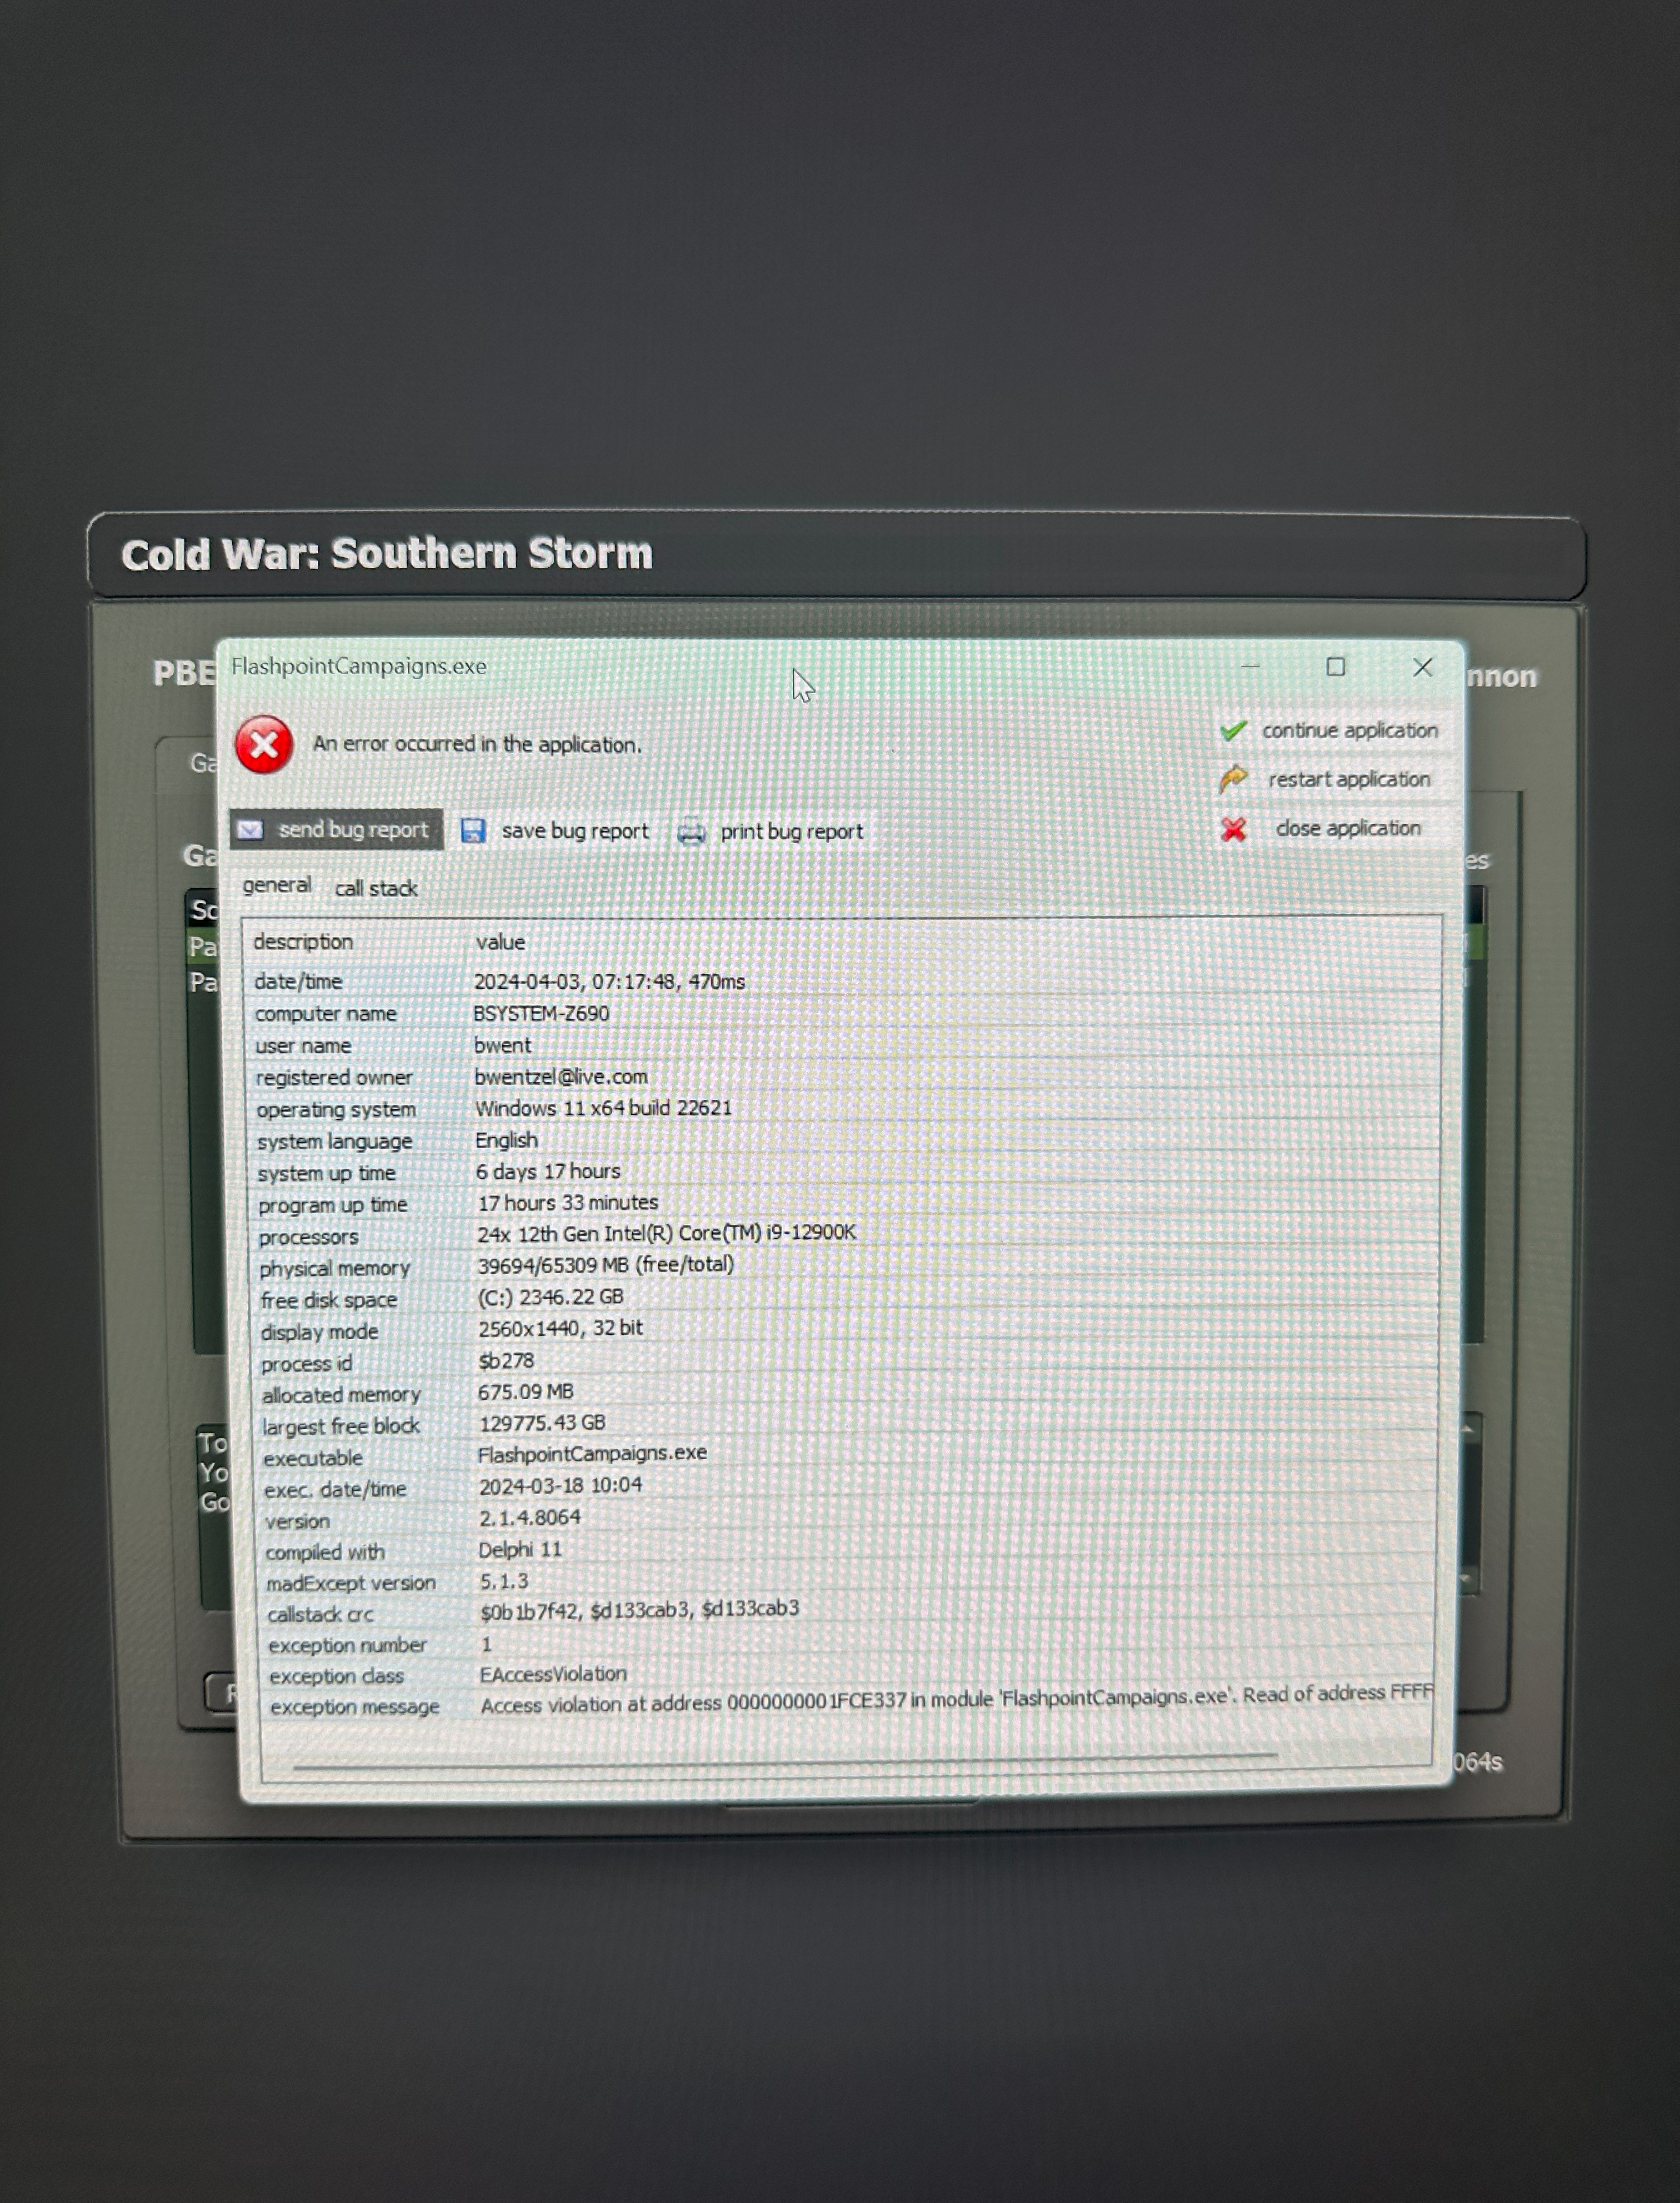Minimize the FlashpointCampaigns.exe dialog
Image resolution: width=1680 pixels, height=2203 pixels.
pos(1250,666)
